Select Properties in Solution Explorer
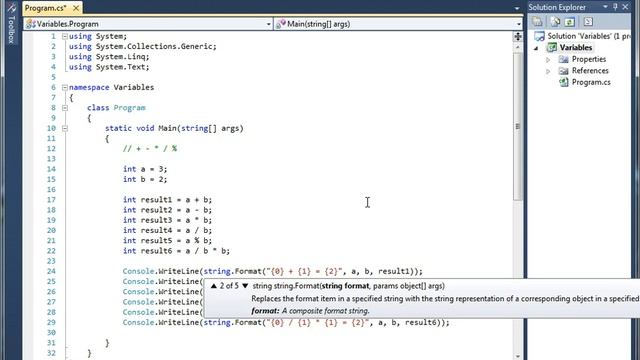The width and height of the screenshot is (640, 360). (589, 59)
